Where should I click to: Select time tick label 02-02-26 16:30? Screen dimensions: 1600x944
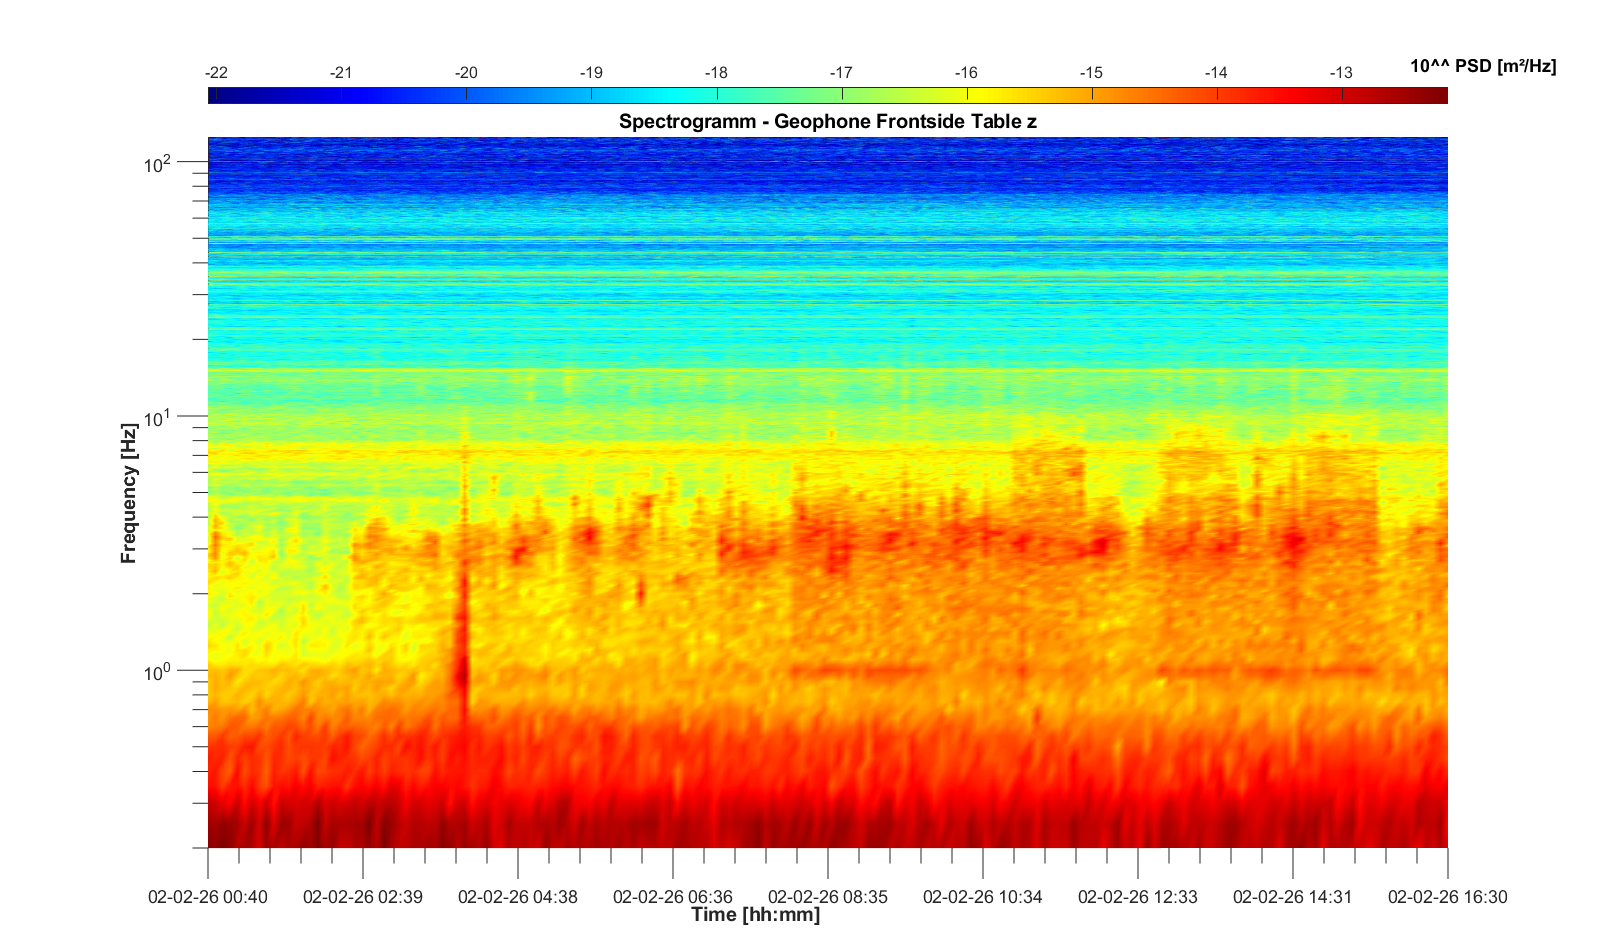(x=1447, y=897)
